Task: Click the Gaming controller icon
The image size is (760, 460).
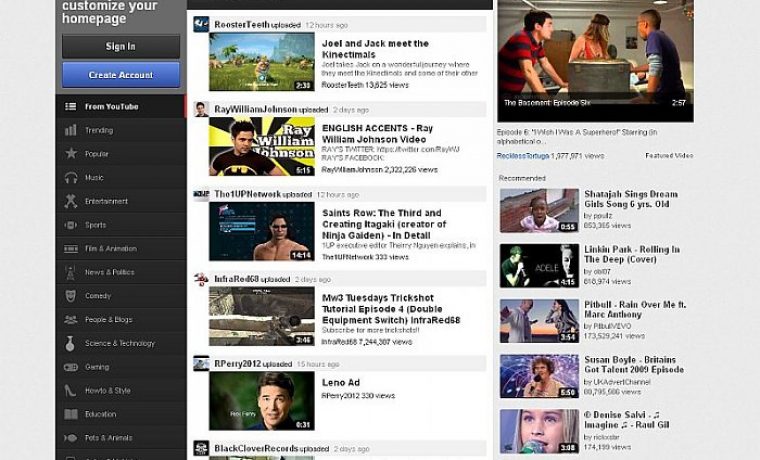Action: click(71, 367)
